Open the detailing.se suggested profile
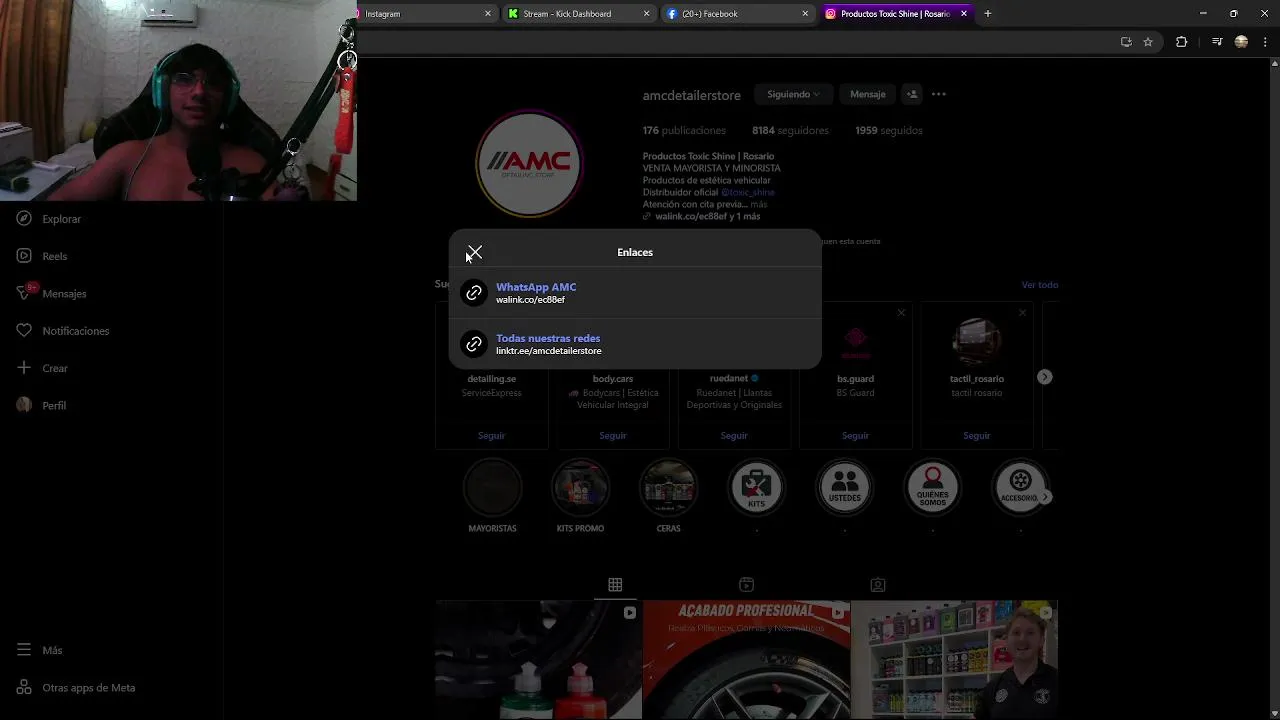This screenshot has width=1280, height=720. [491, 379]
